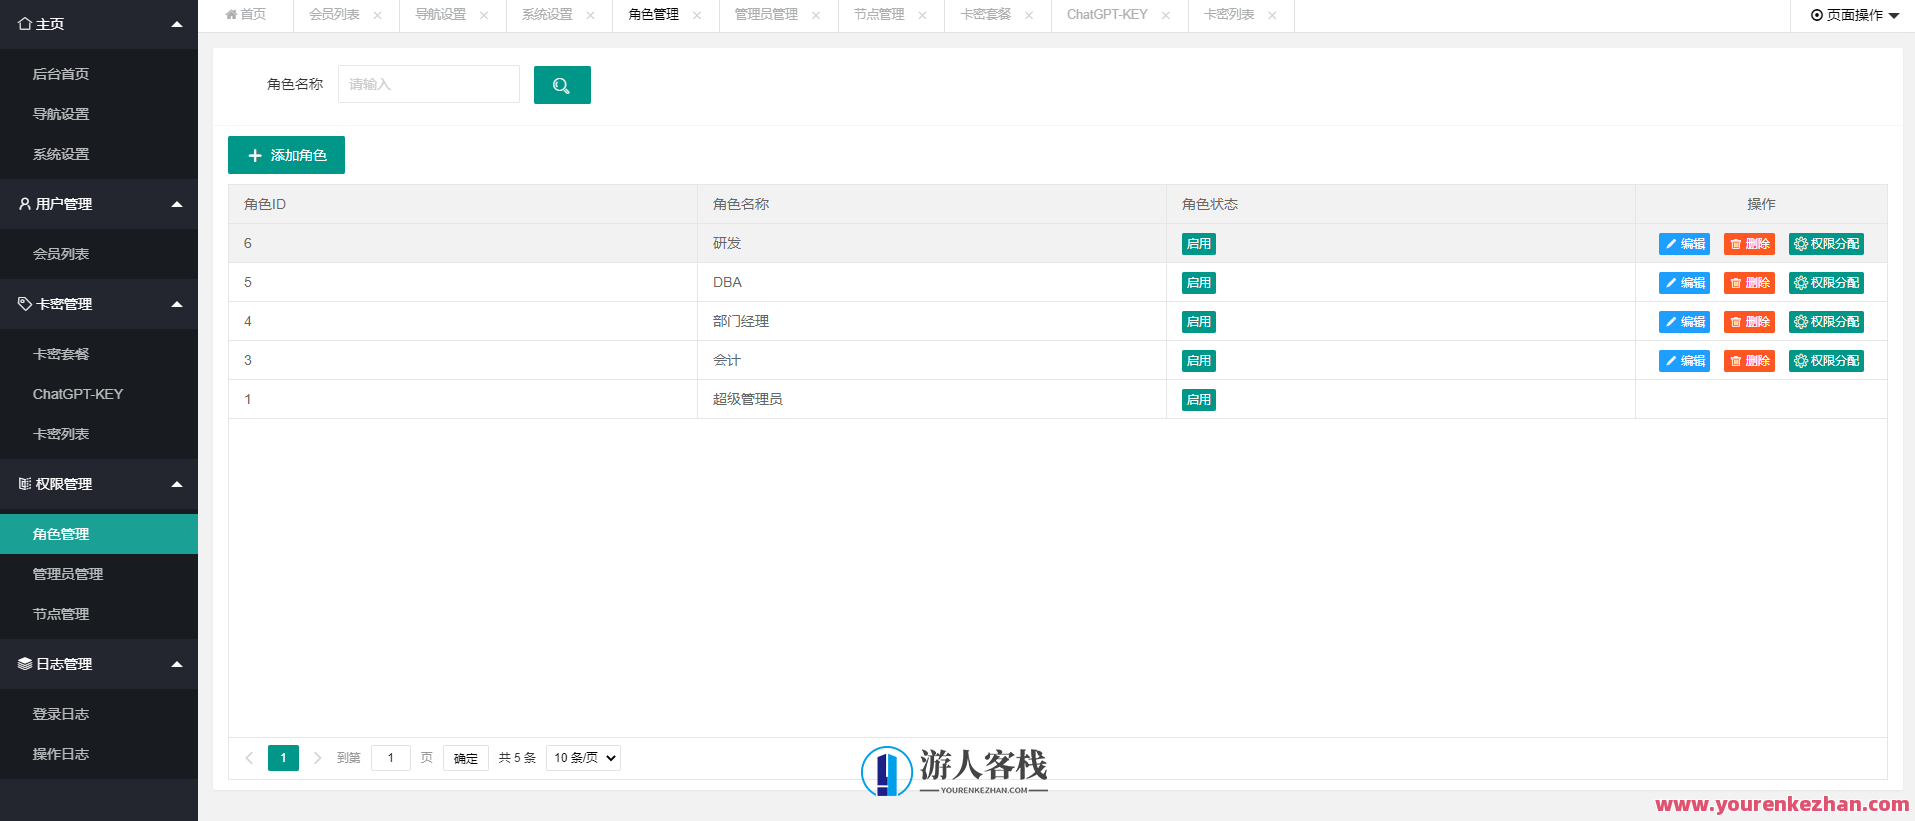
Task: Select the 超级管理员 role name cell
Action: (x=932, y=399)
